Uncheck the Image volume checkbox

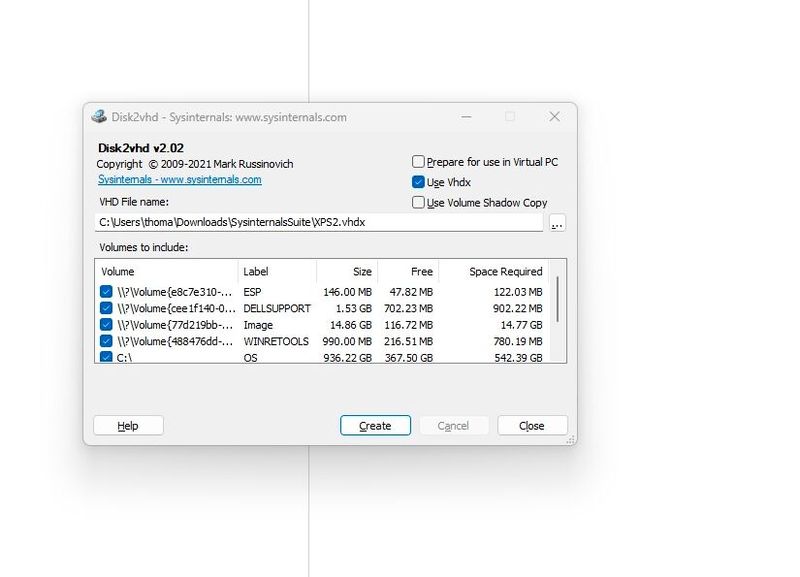(x=106, y=324)
